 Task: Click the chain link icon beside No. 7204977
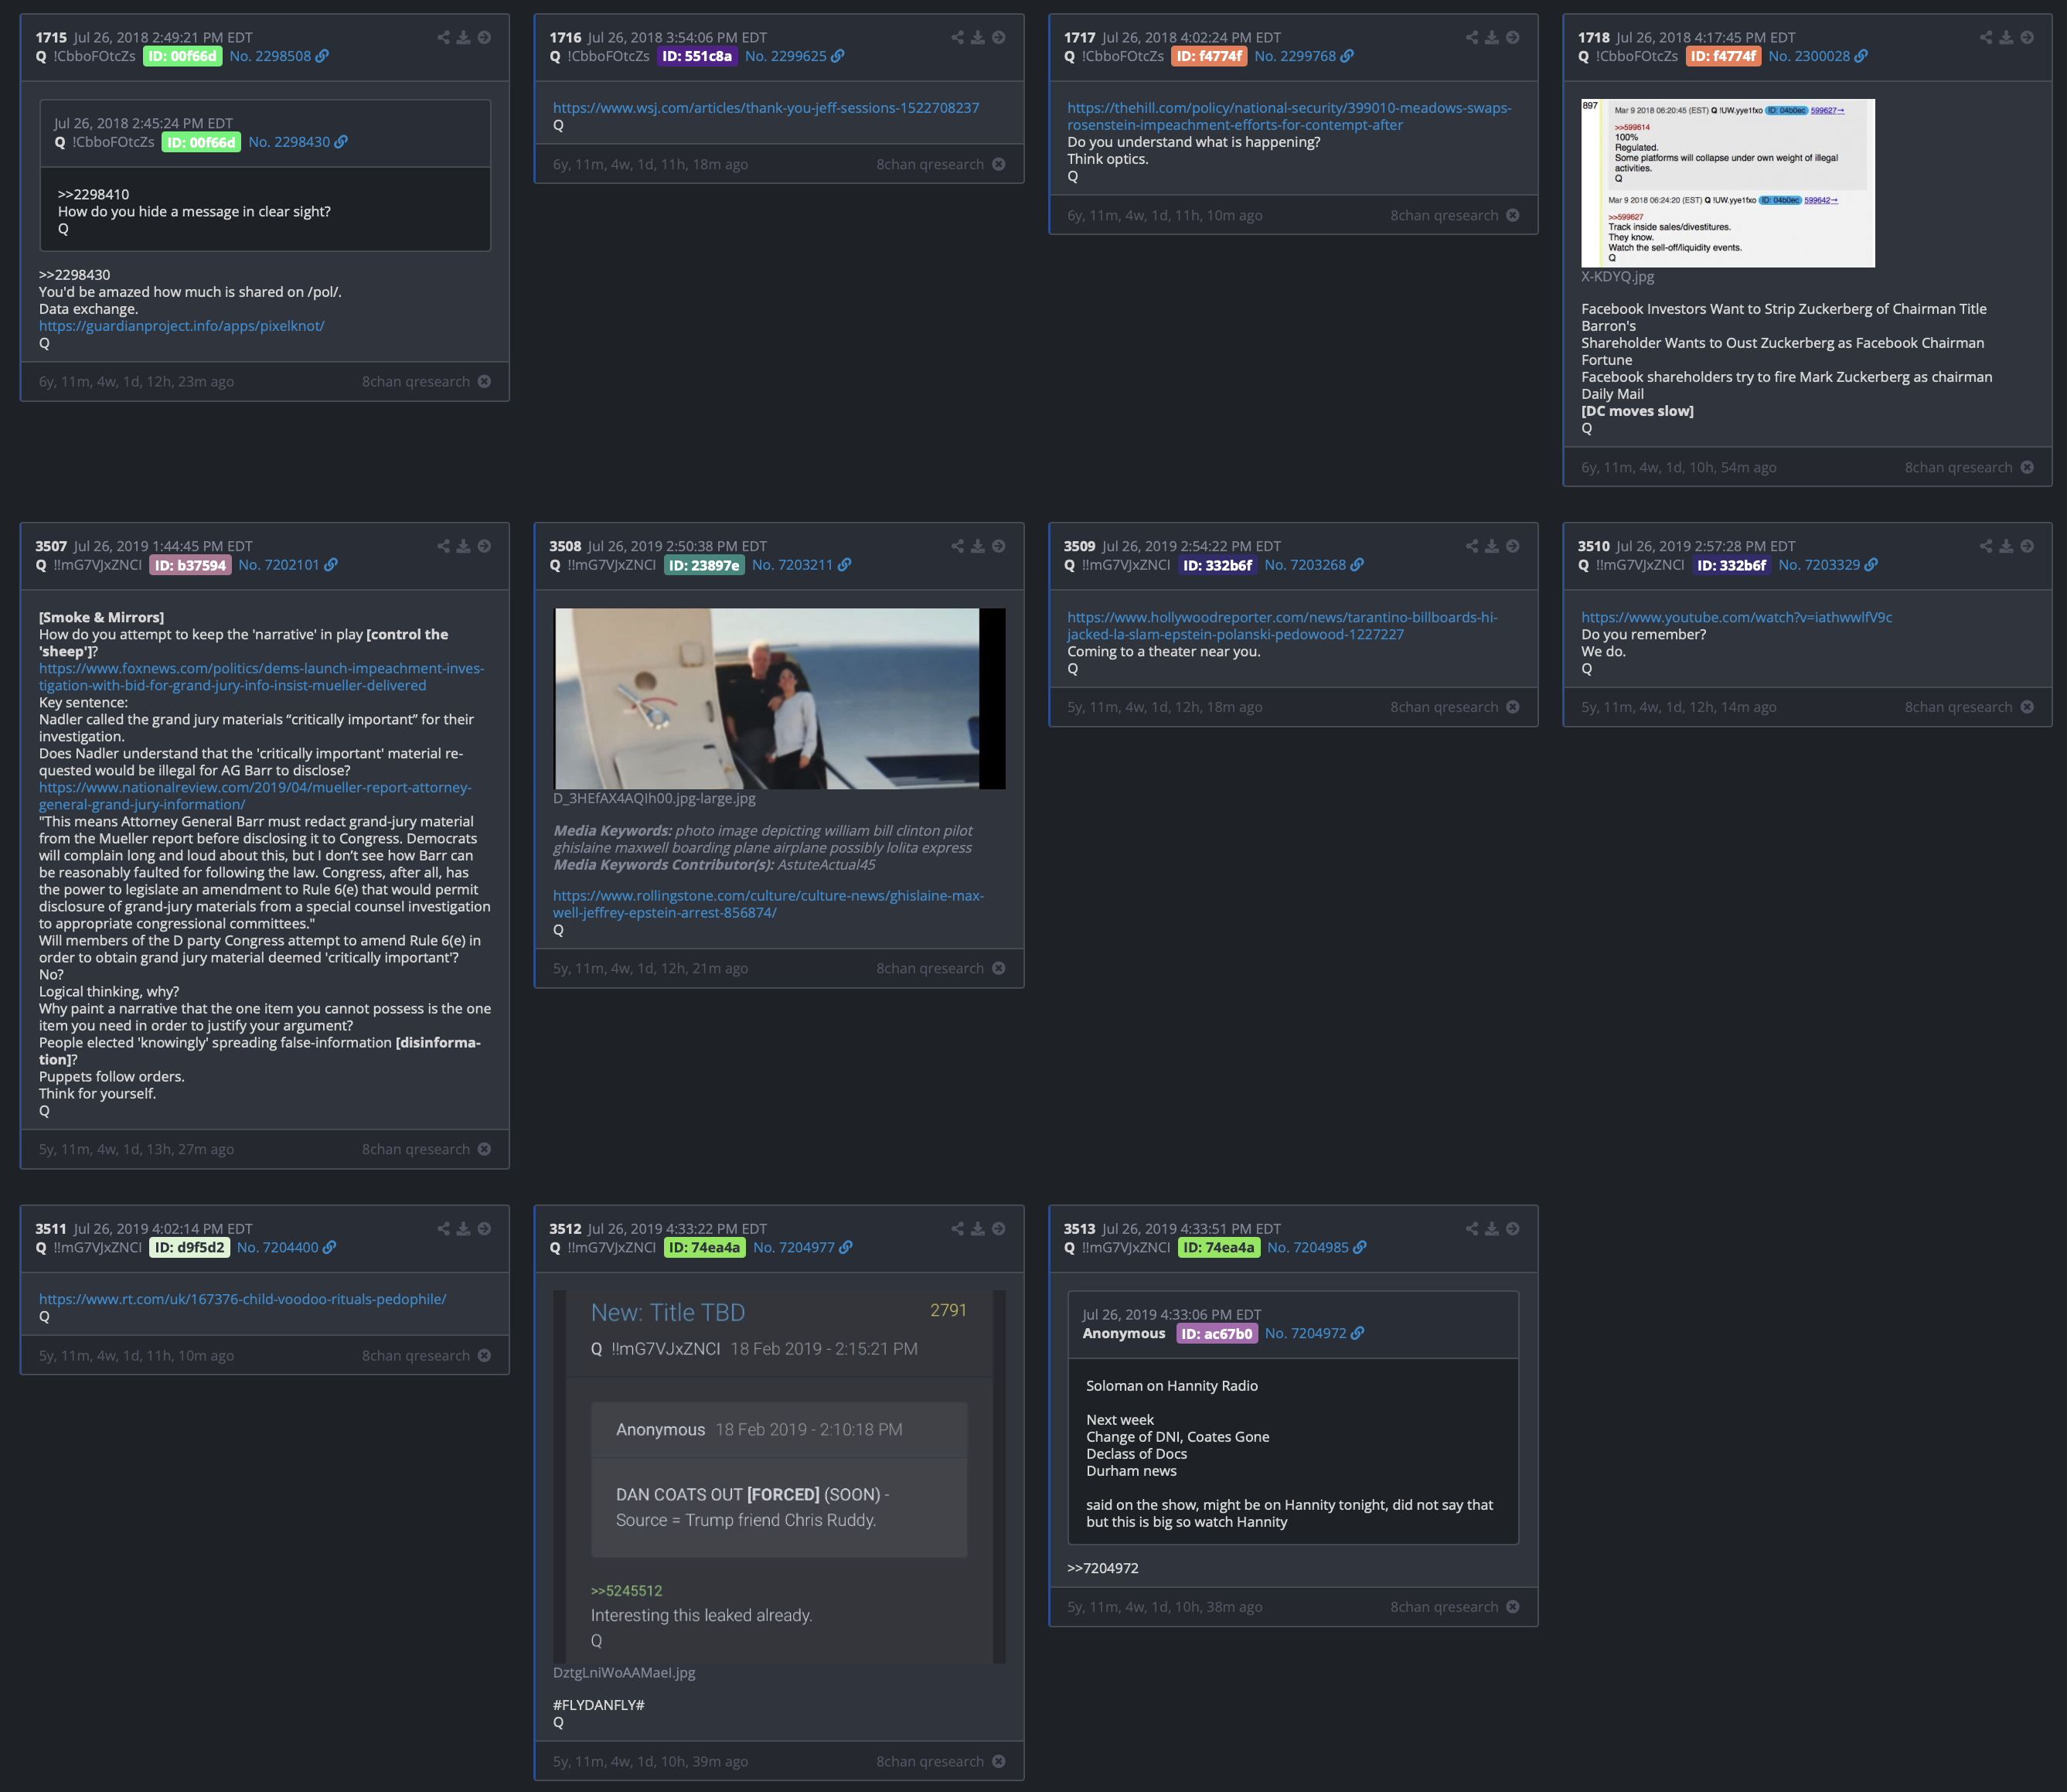coord(846,1248)
